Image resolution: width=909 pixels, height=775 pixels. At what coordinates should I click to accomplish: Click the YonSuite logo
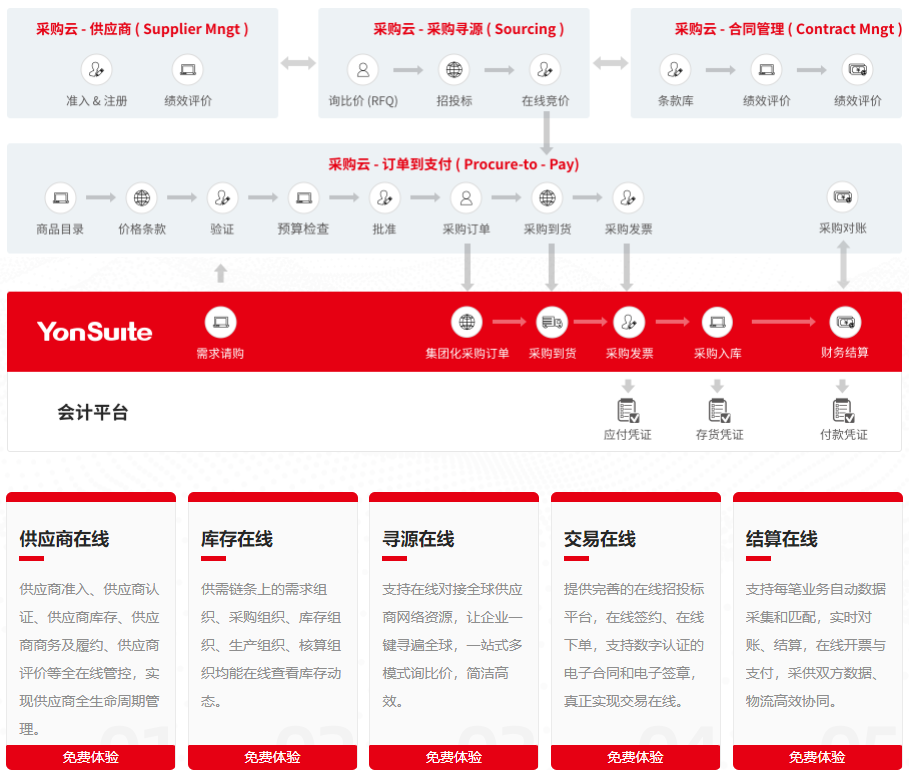(95, 331)
